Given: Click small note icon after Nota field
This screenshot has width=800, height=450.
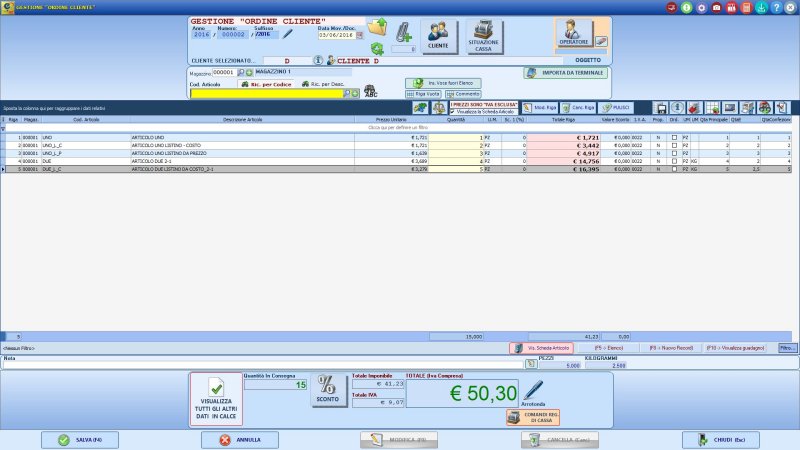Looking at the screenshot, I should click(x=531, y=364).
